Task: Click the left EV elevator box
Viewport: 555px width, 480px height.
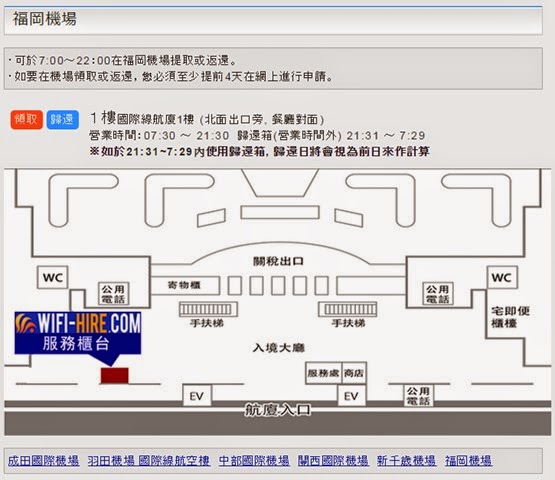Action: [x=197, y=395]
